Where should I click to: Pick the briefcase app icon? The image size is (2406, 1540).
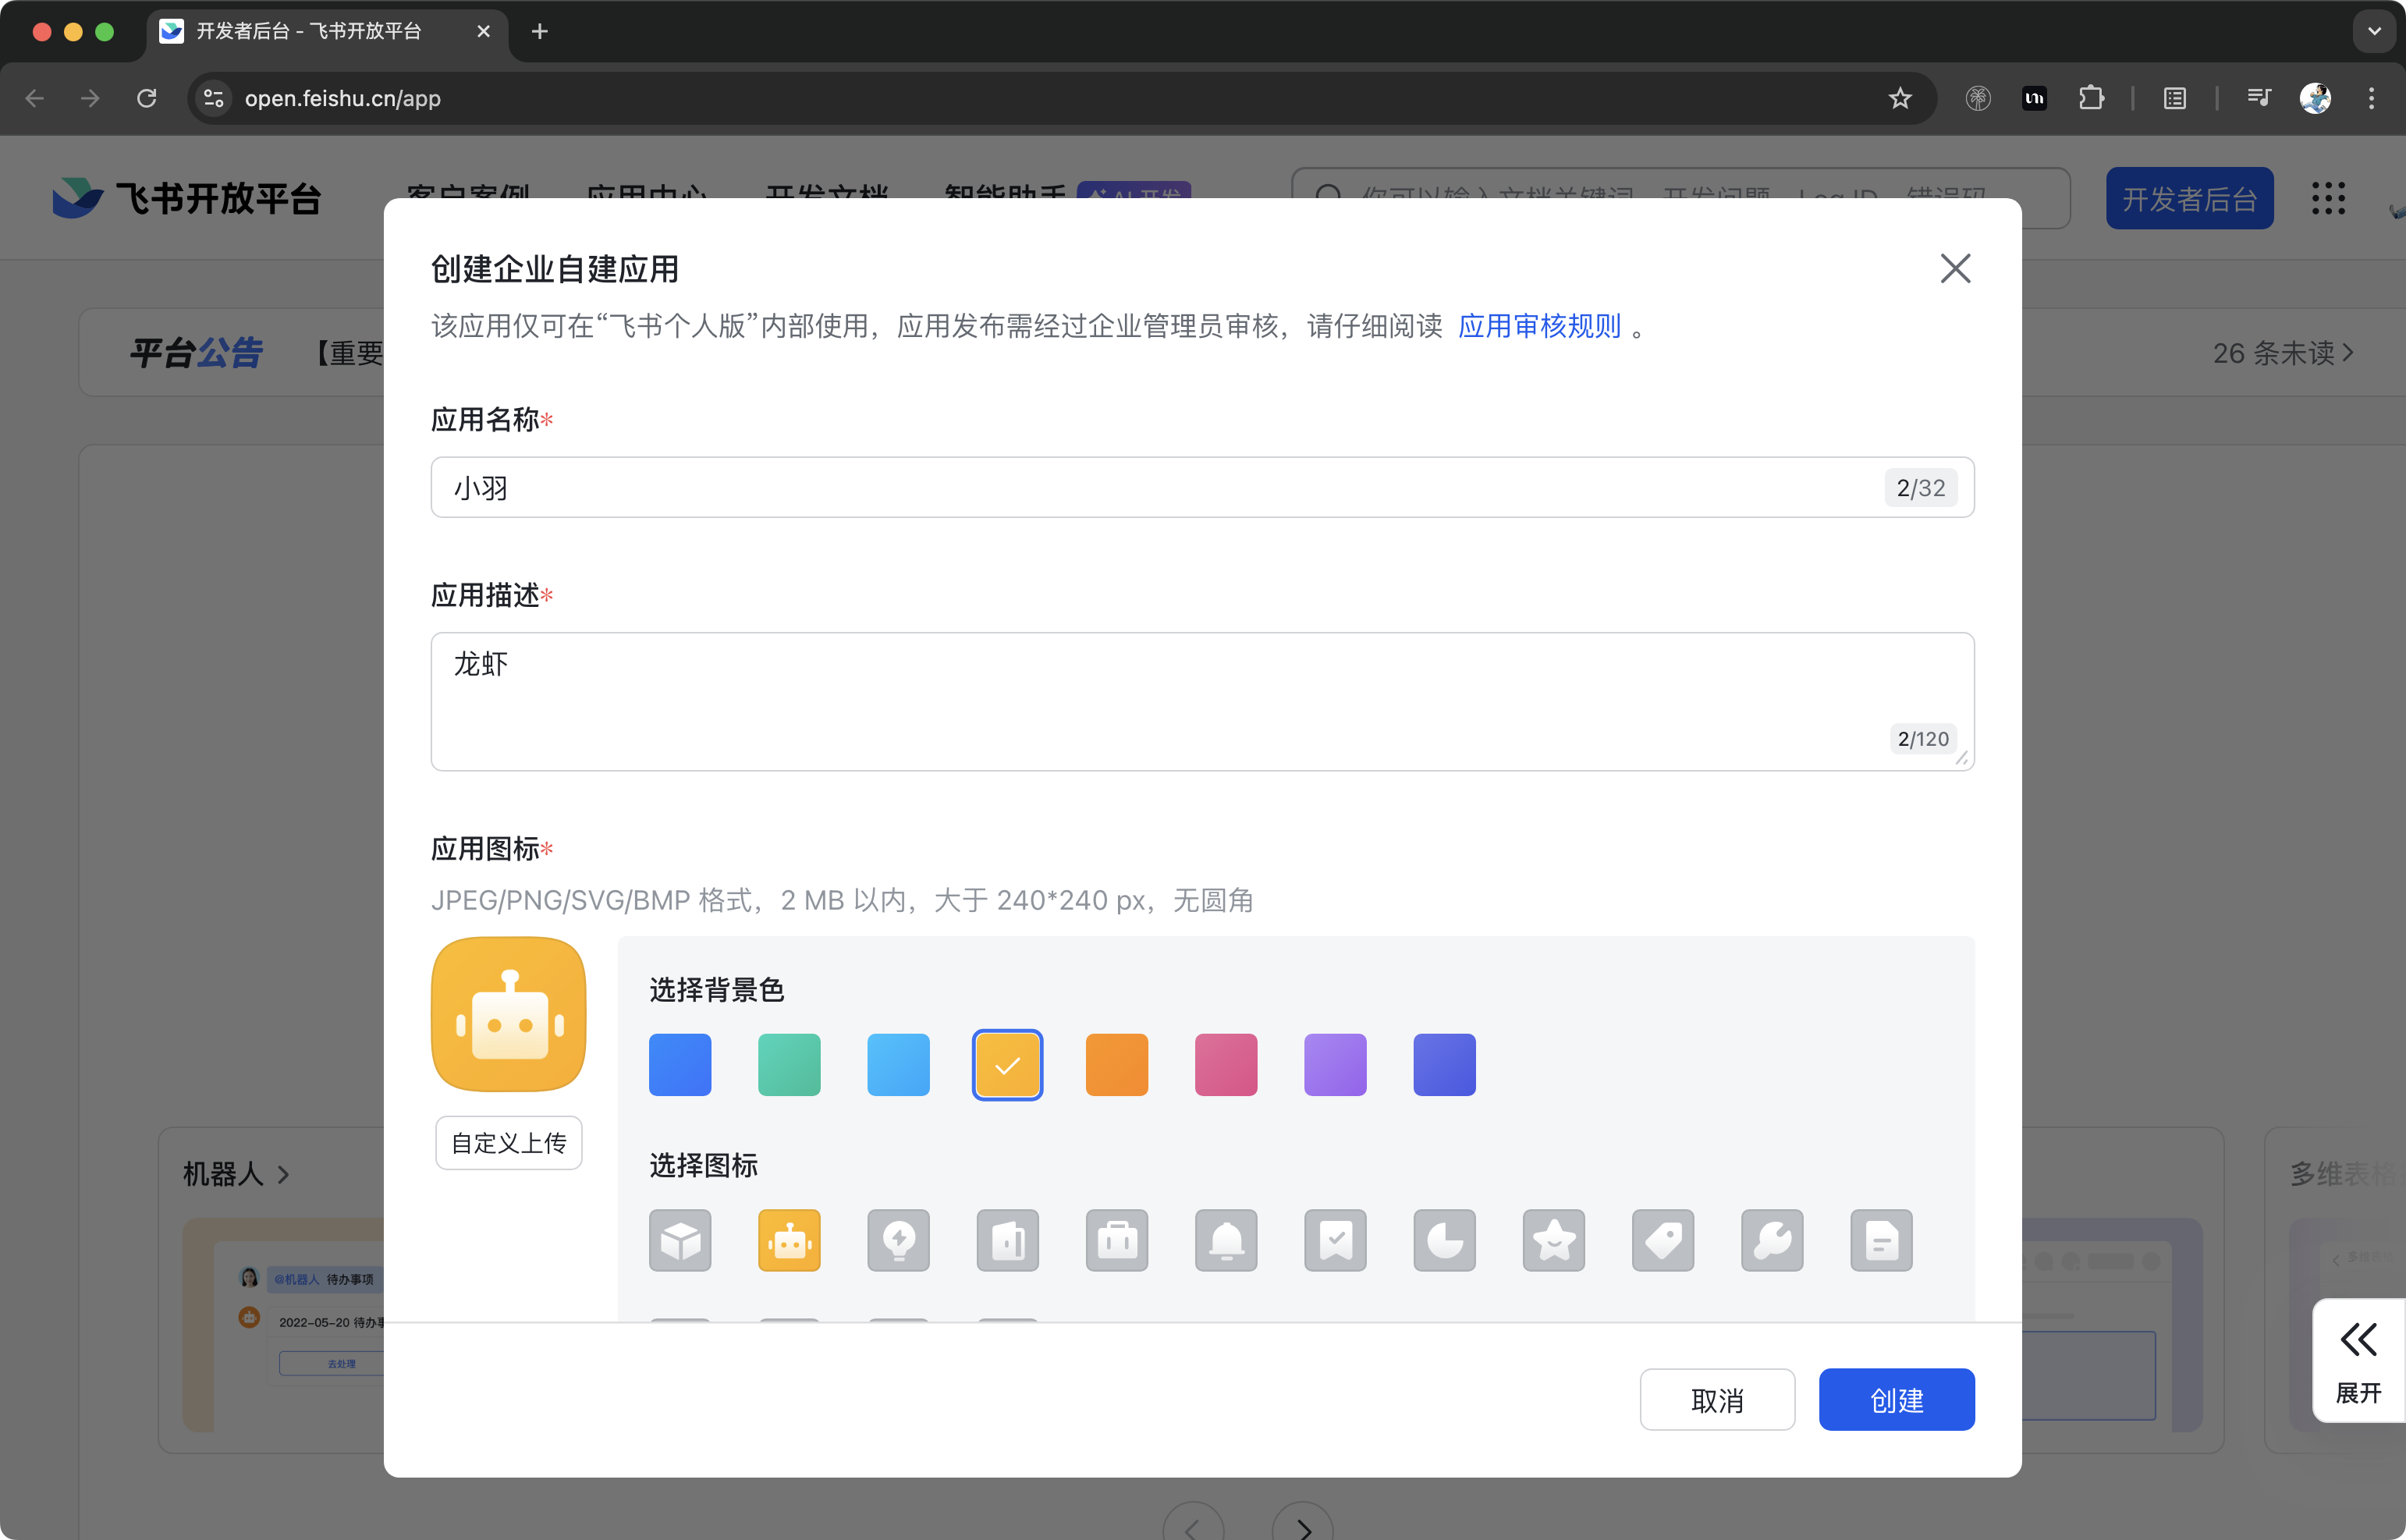coord(1116,1240)
